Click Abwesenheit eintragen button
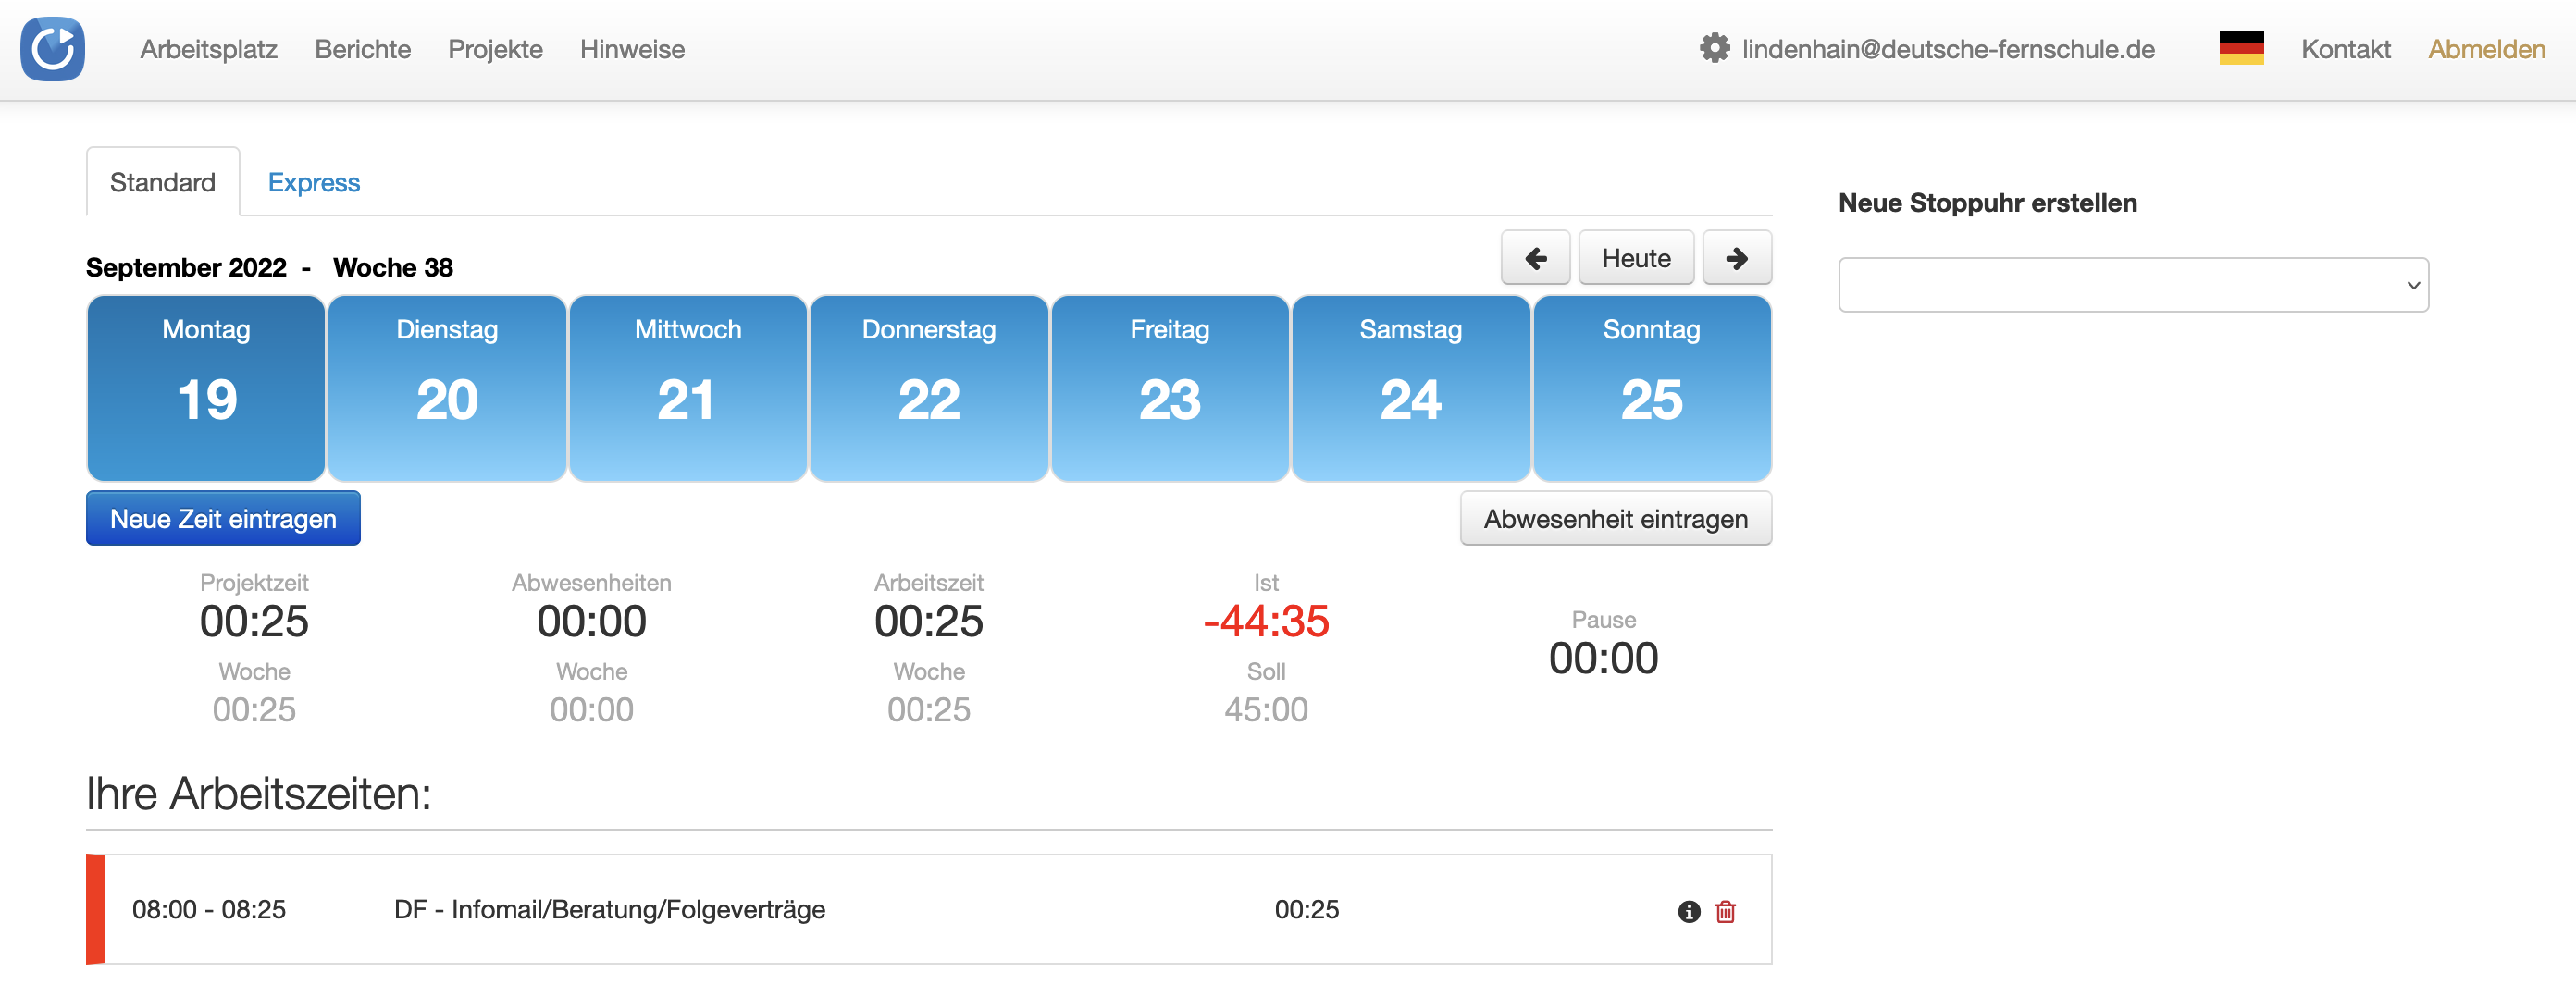Viewport: 2576px width, 997px height. coord(1615,519)
